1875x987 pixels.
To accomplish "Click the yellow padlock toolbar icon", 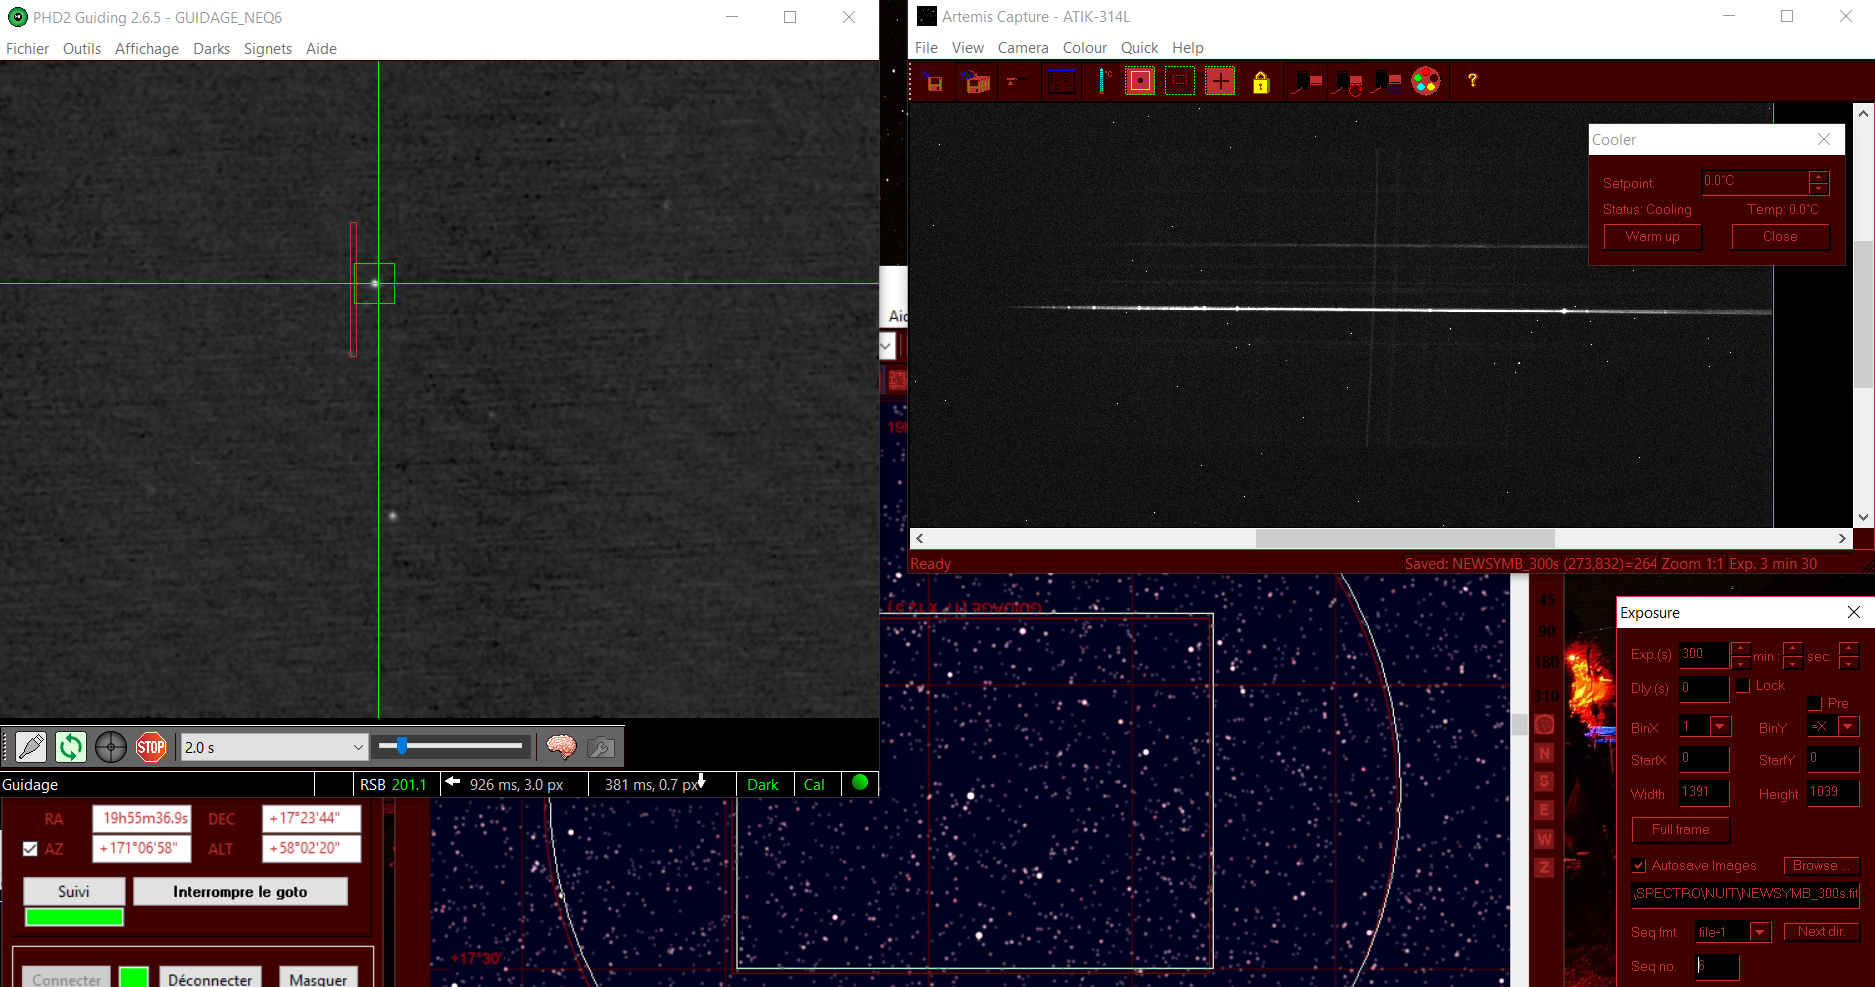I will 1261,82.
